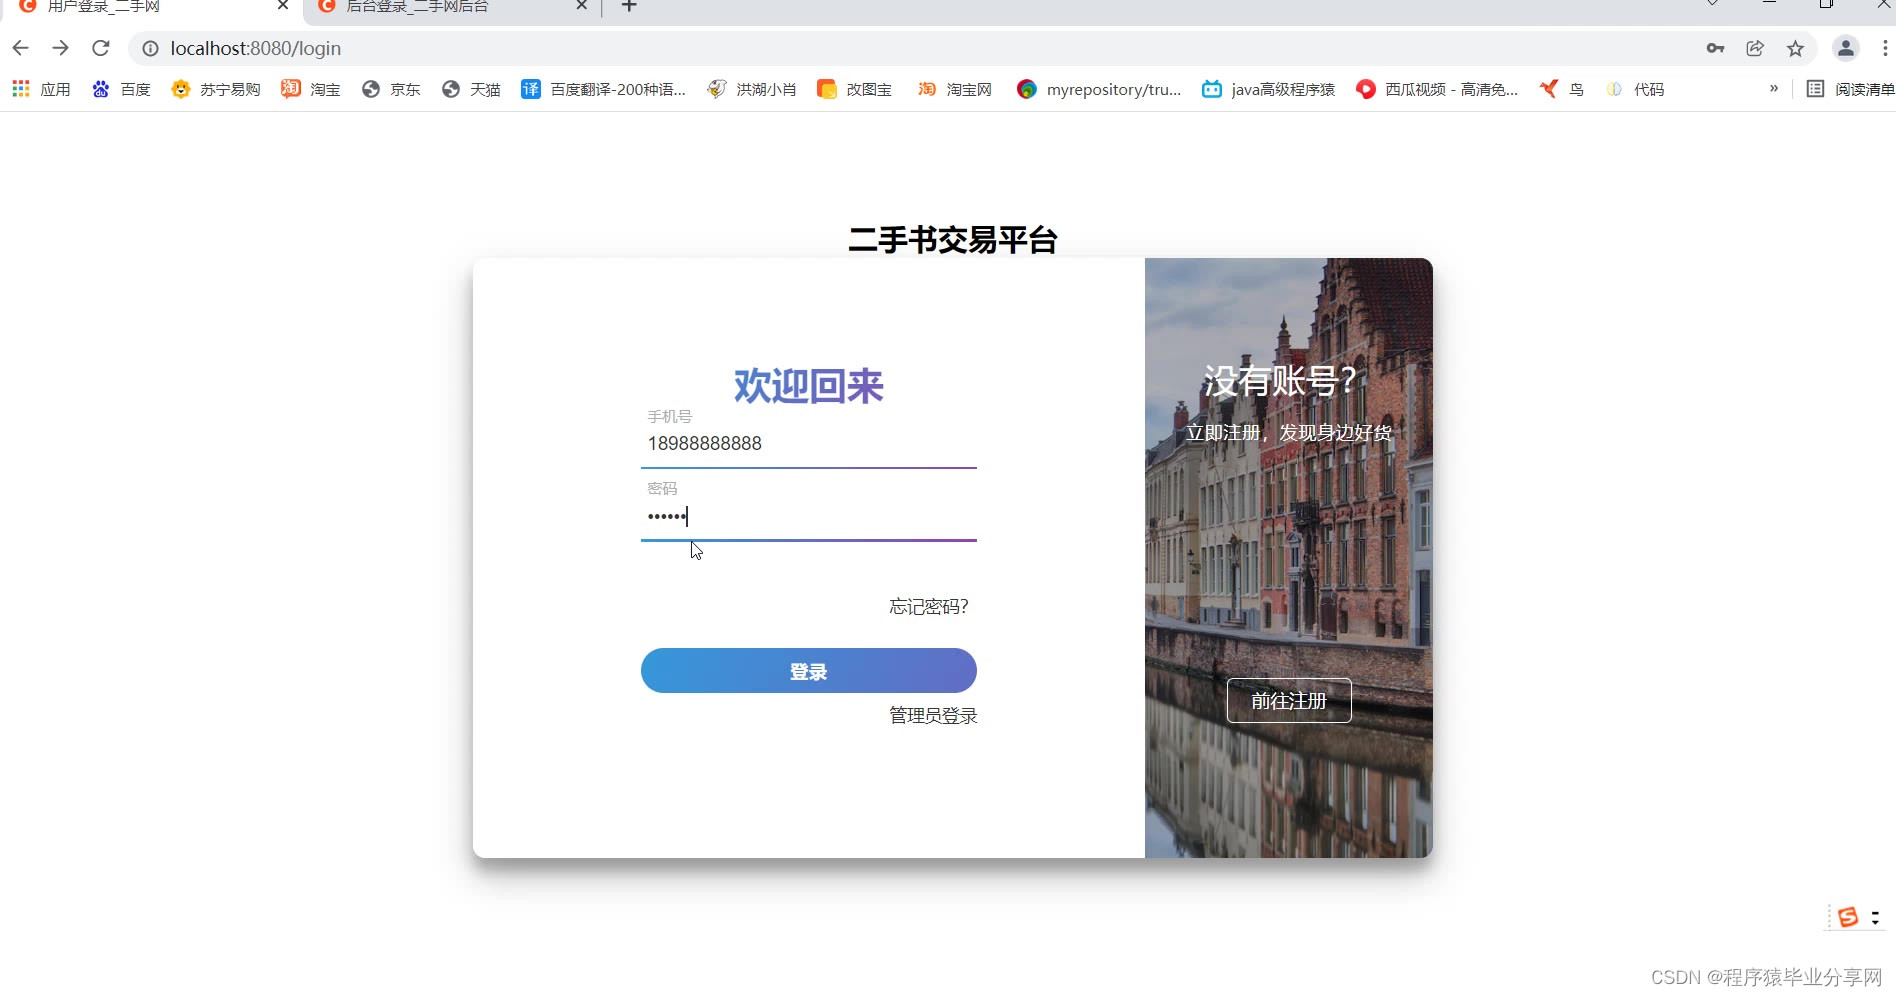Open the 百度 bookmark
Screen dimensions: 1896x996
click(121, 89)
